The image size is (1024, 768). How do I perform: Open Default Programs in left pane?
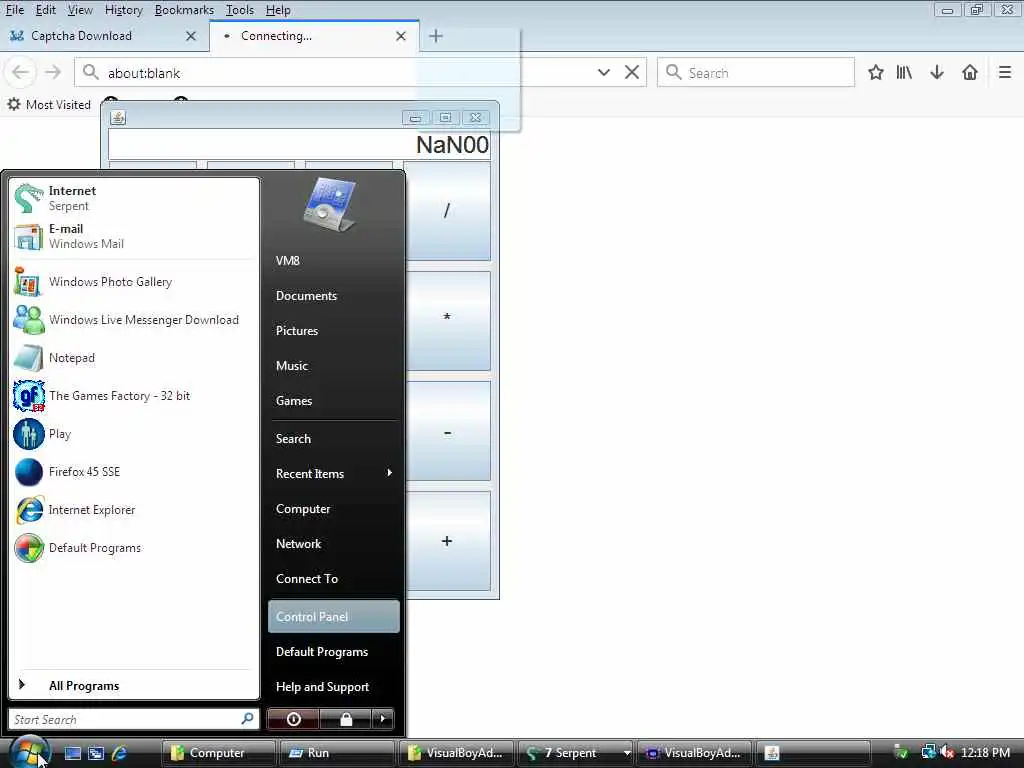click(x=134, y=548)
